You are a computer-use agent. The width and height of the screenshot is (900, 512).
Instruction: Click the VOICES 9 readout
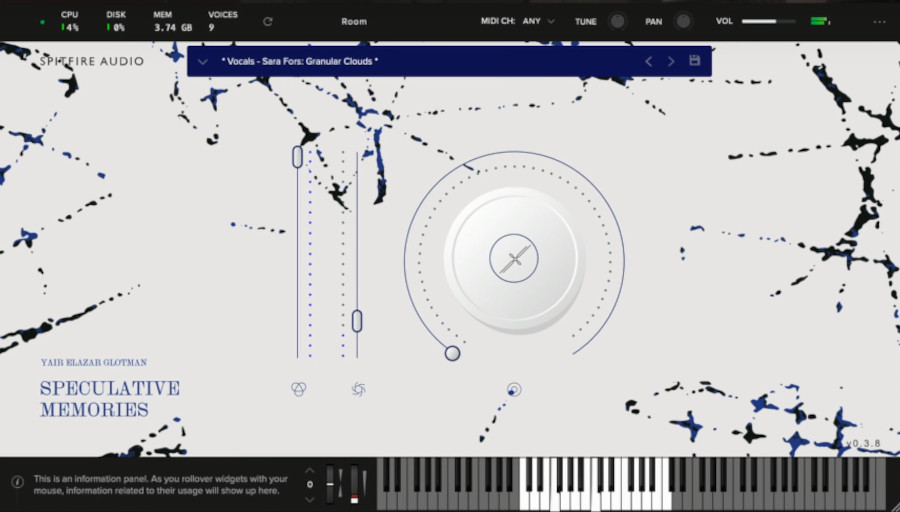[x=223, y=21]
